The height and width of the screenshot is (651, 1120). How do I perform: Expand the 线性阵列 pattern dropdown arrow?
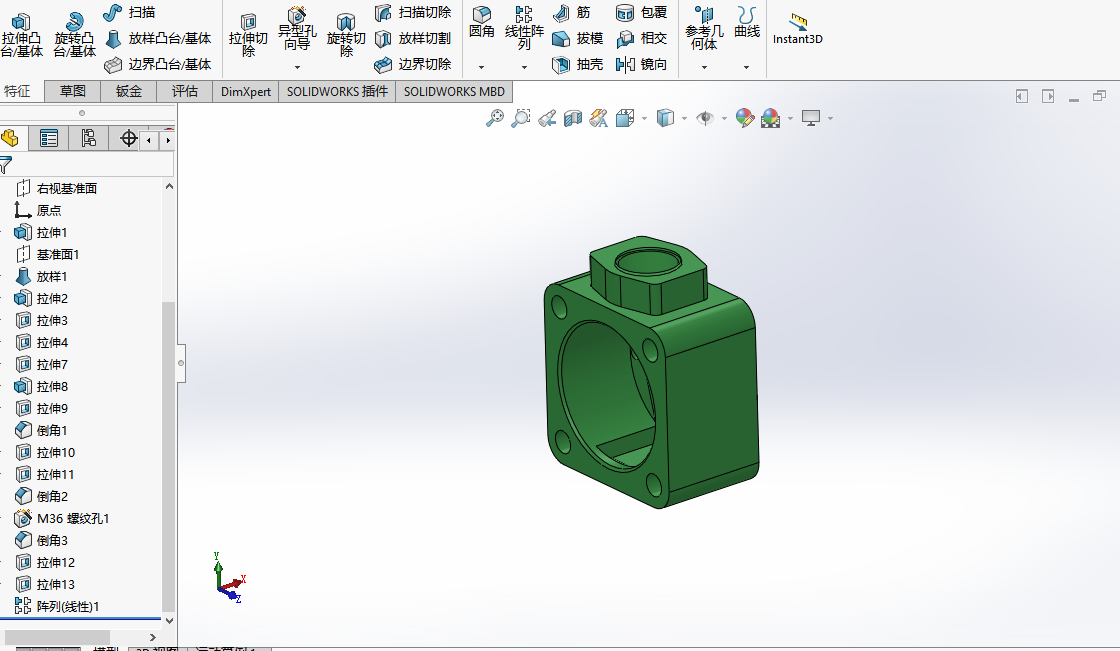coord(524,67)
